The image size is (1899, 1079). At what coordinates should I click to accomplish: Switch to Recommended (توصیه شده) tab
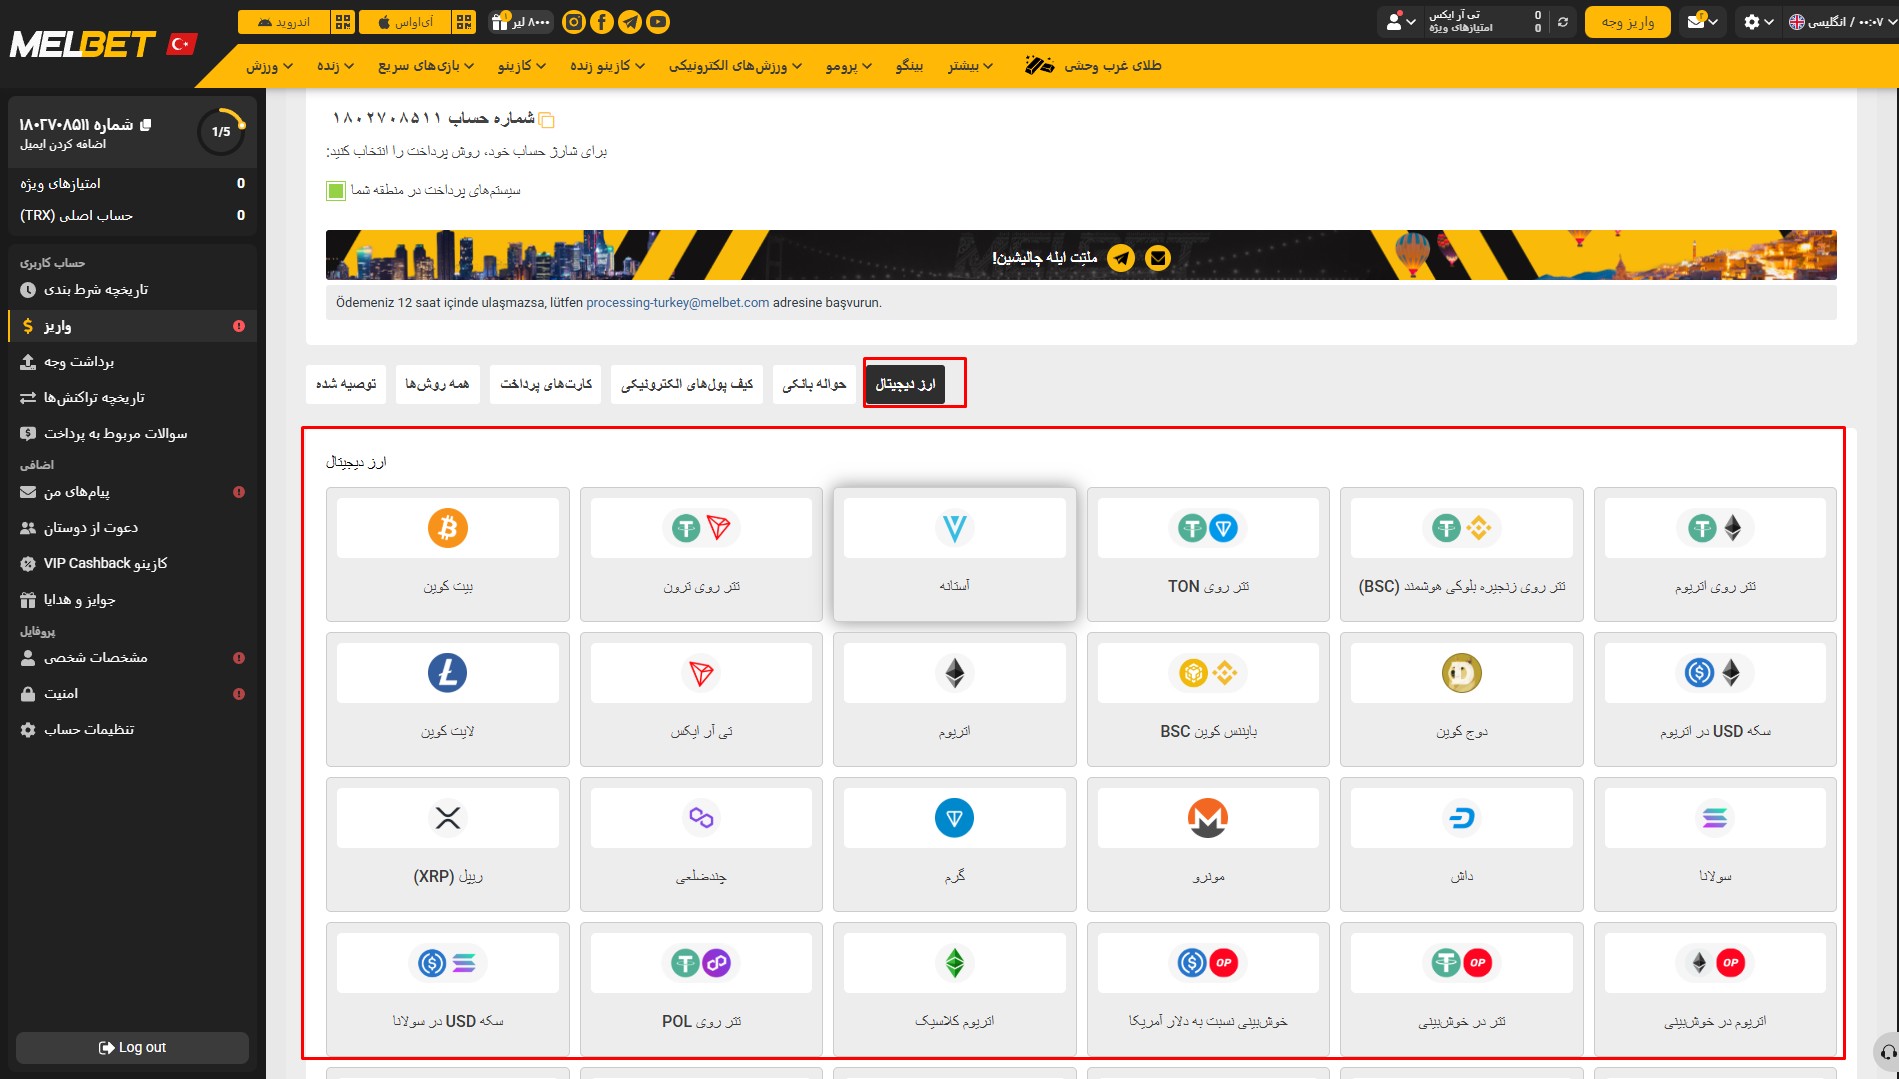(x=346, y=384)
